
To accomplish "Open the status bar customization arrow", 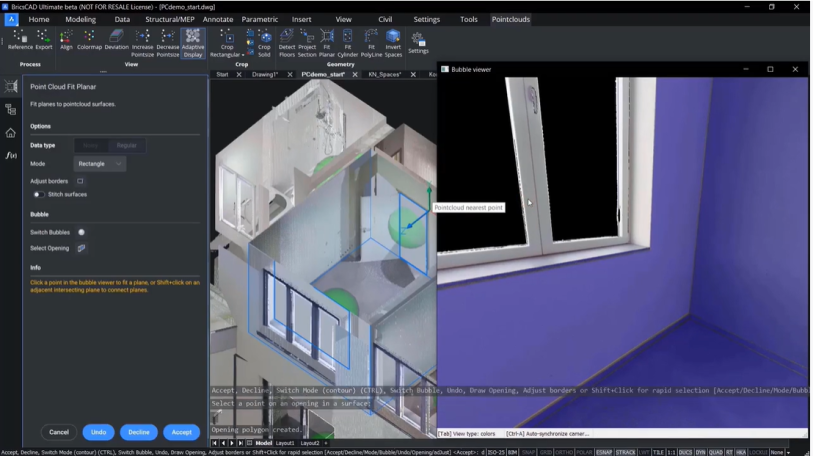I will (789, 452).
